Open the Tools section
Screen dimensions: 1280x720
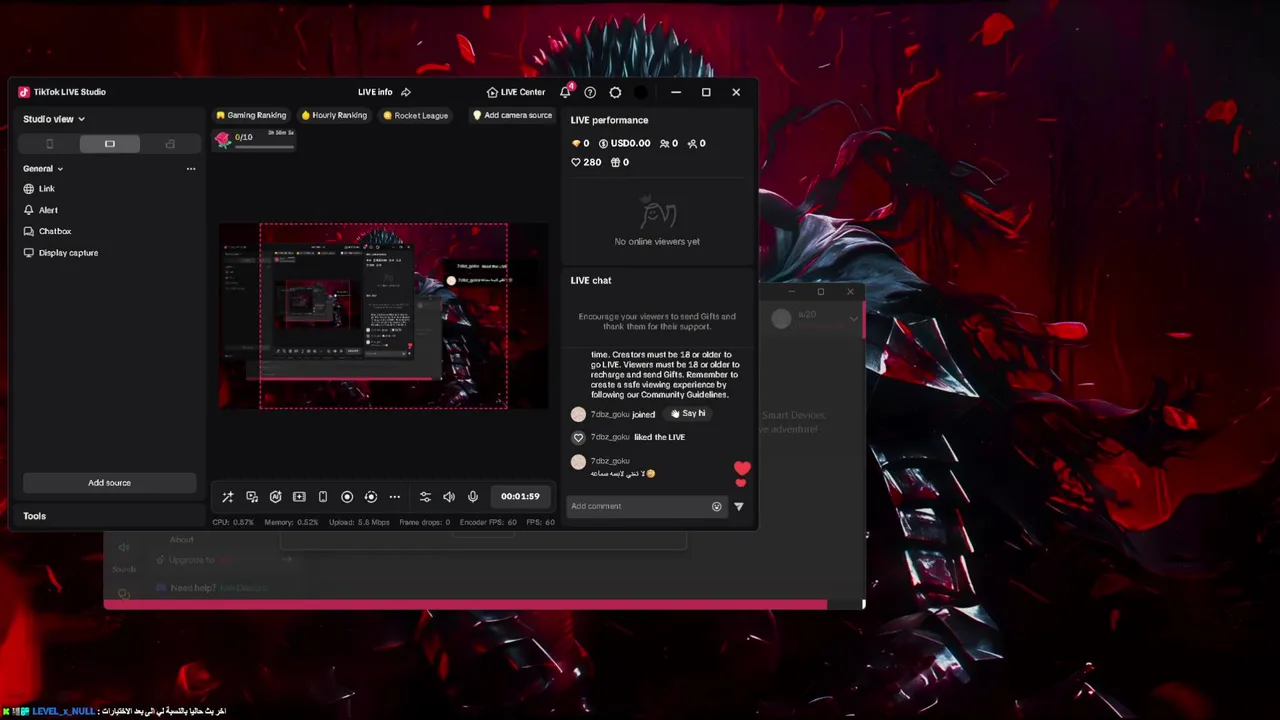point(34,516)
